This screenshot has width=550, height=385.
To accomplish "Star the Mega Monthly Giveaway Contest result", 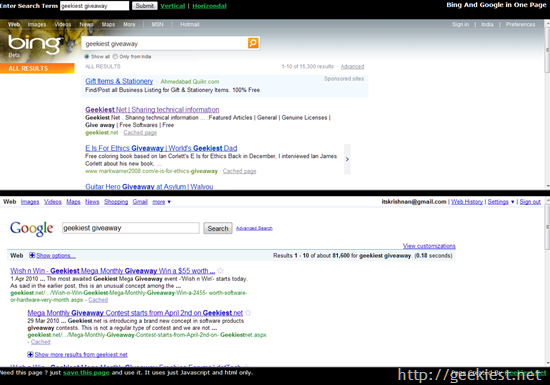I will (x=248, y=313).
